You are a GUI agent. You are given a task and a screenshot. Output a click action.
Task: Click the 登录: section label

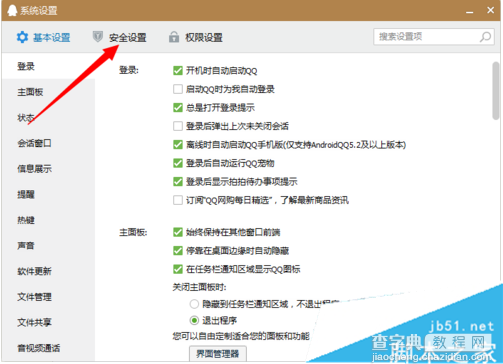pos(129,71)
